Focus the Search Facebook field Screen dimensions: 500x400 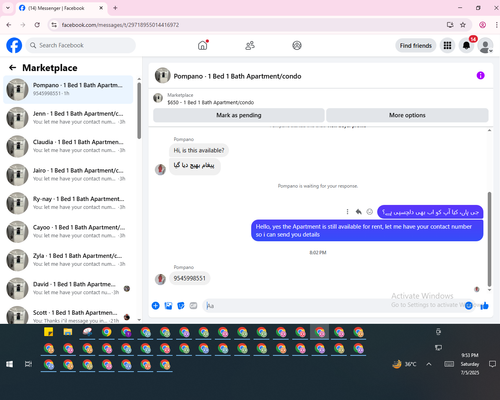pyautogui.click(x=81, y=45)
